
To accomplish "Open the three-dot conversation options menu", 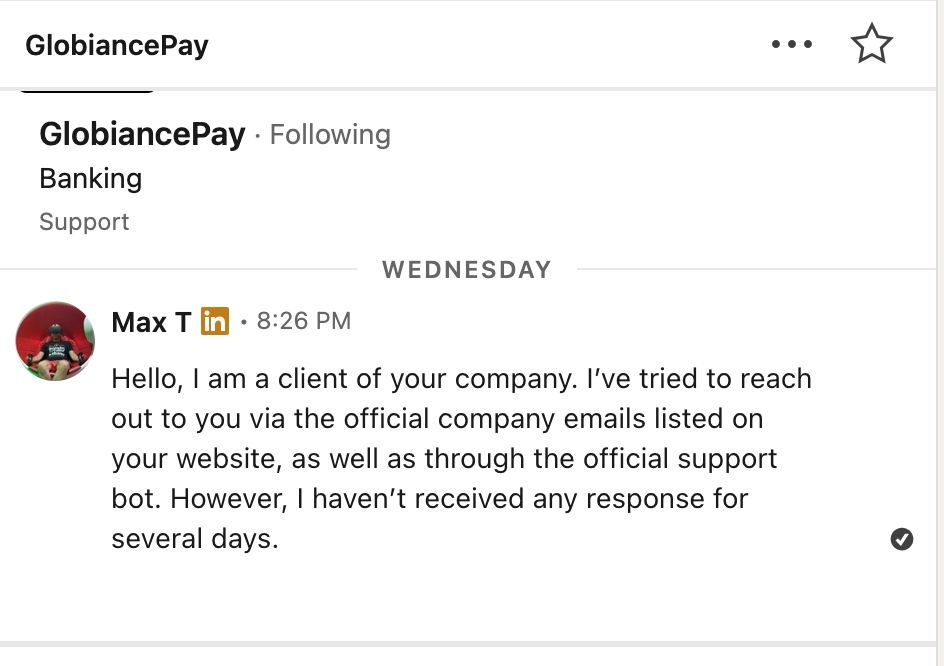I will point(792,44).
